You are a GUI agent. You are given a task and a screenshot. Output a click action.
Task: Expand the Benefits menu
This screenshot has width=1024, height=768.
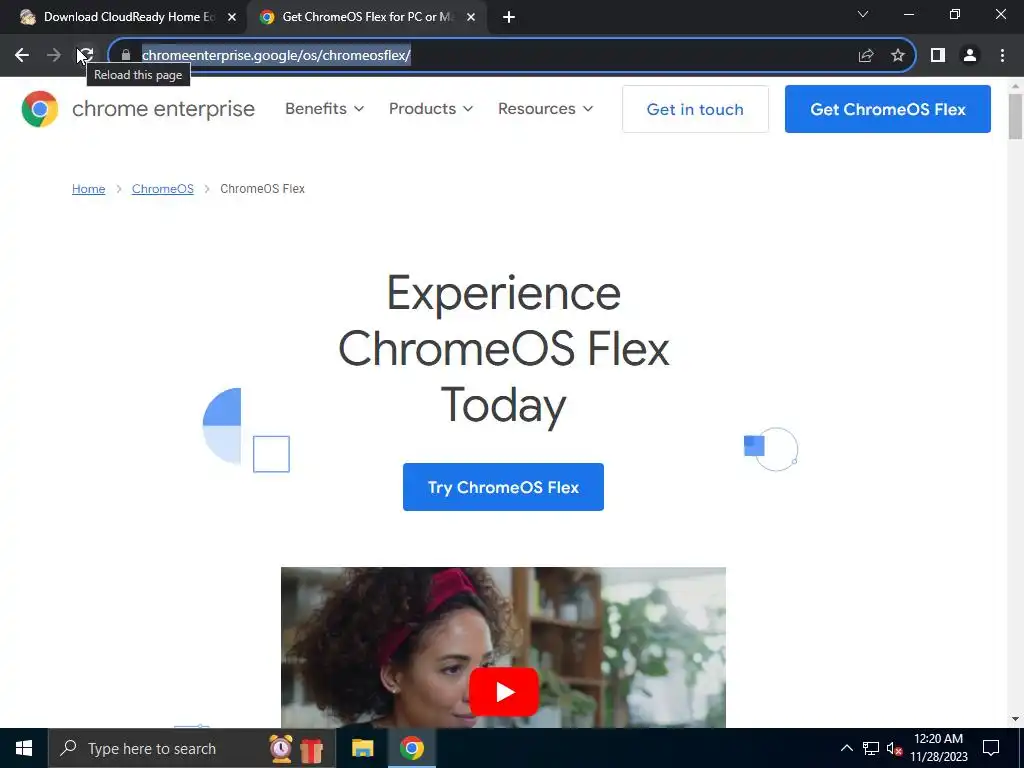click(x=324, y=108)
